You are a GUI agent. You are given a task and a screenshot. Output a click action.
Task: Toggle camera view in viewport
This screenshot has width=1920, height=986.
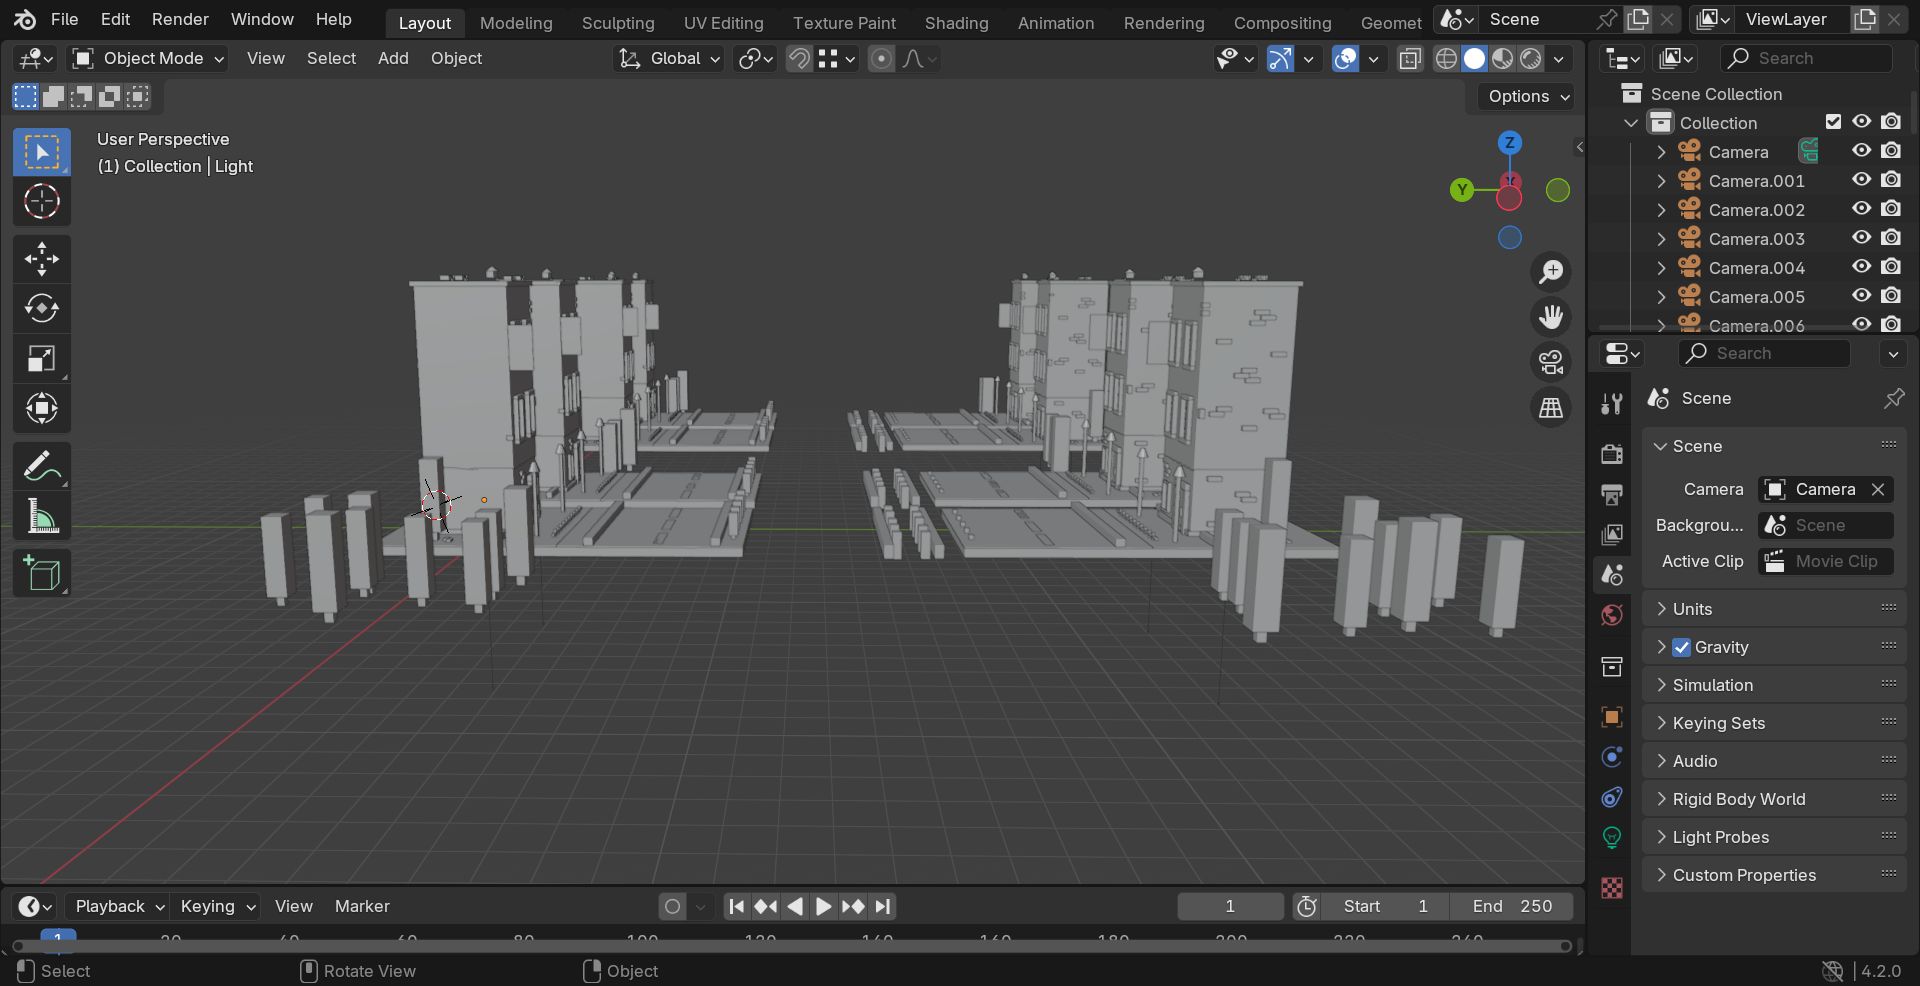click(1551, 361)
